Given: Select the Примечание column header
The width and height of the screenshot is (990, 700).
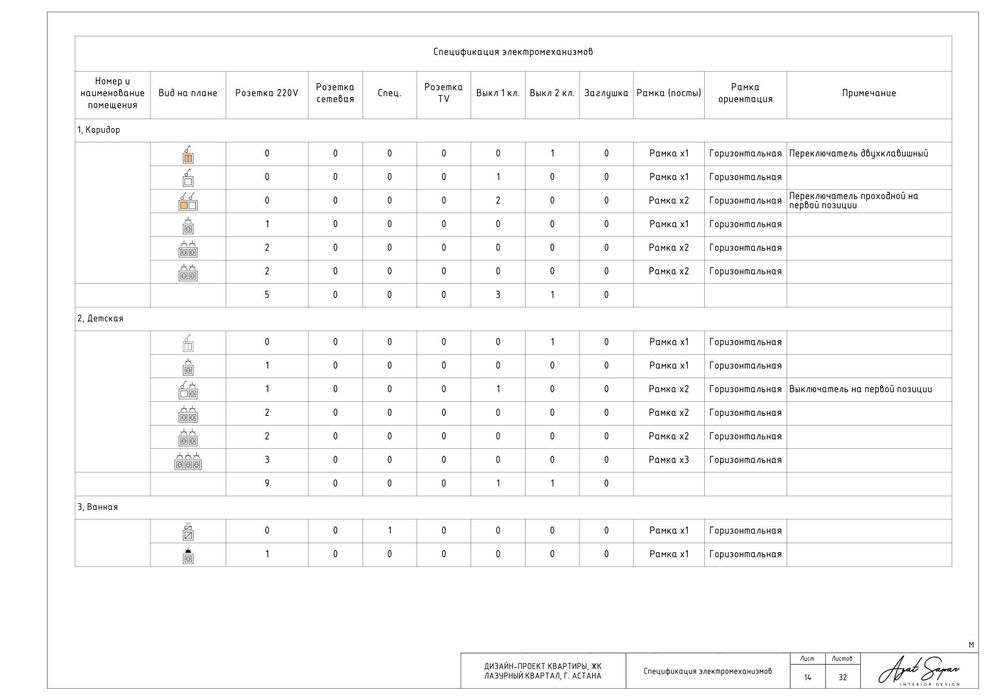Looking at the screenshot, I should click(x=869, y=93).
